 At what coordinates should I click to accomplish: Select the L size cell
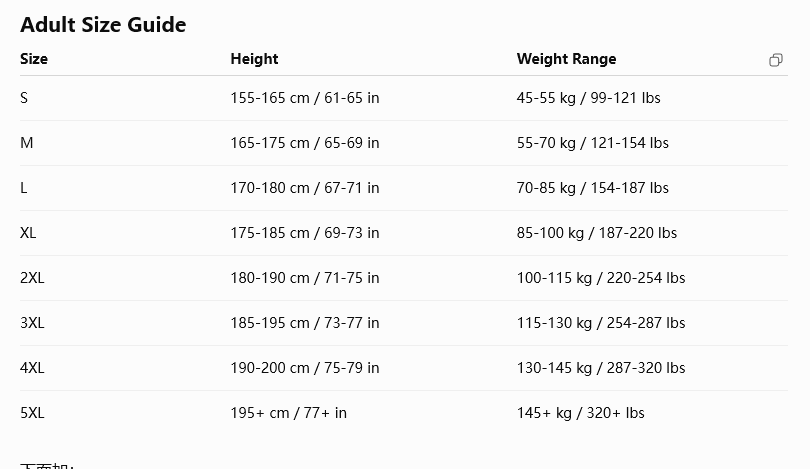[24, 188]
